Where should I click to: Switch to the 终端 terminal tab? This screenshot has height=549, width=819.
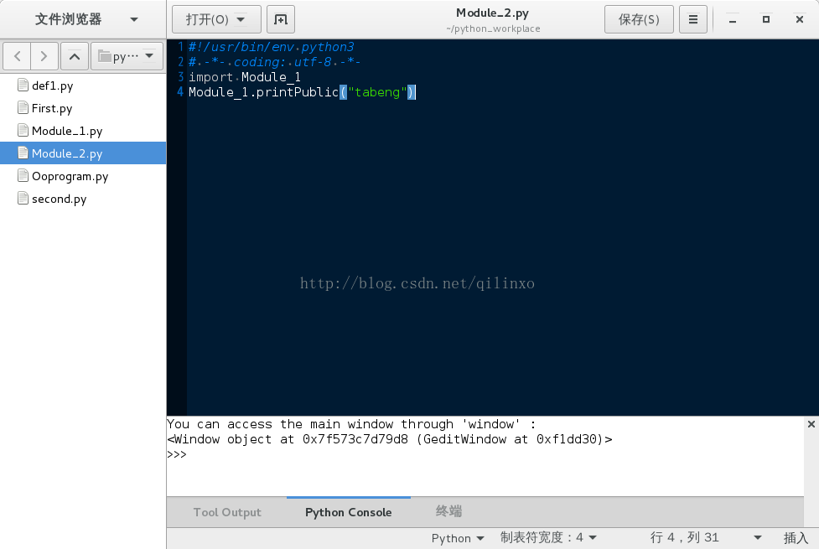(x=449, y=511)
